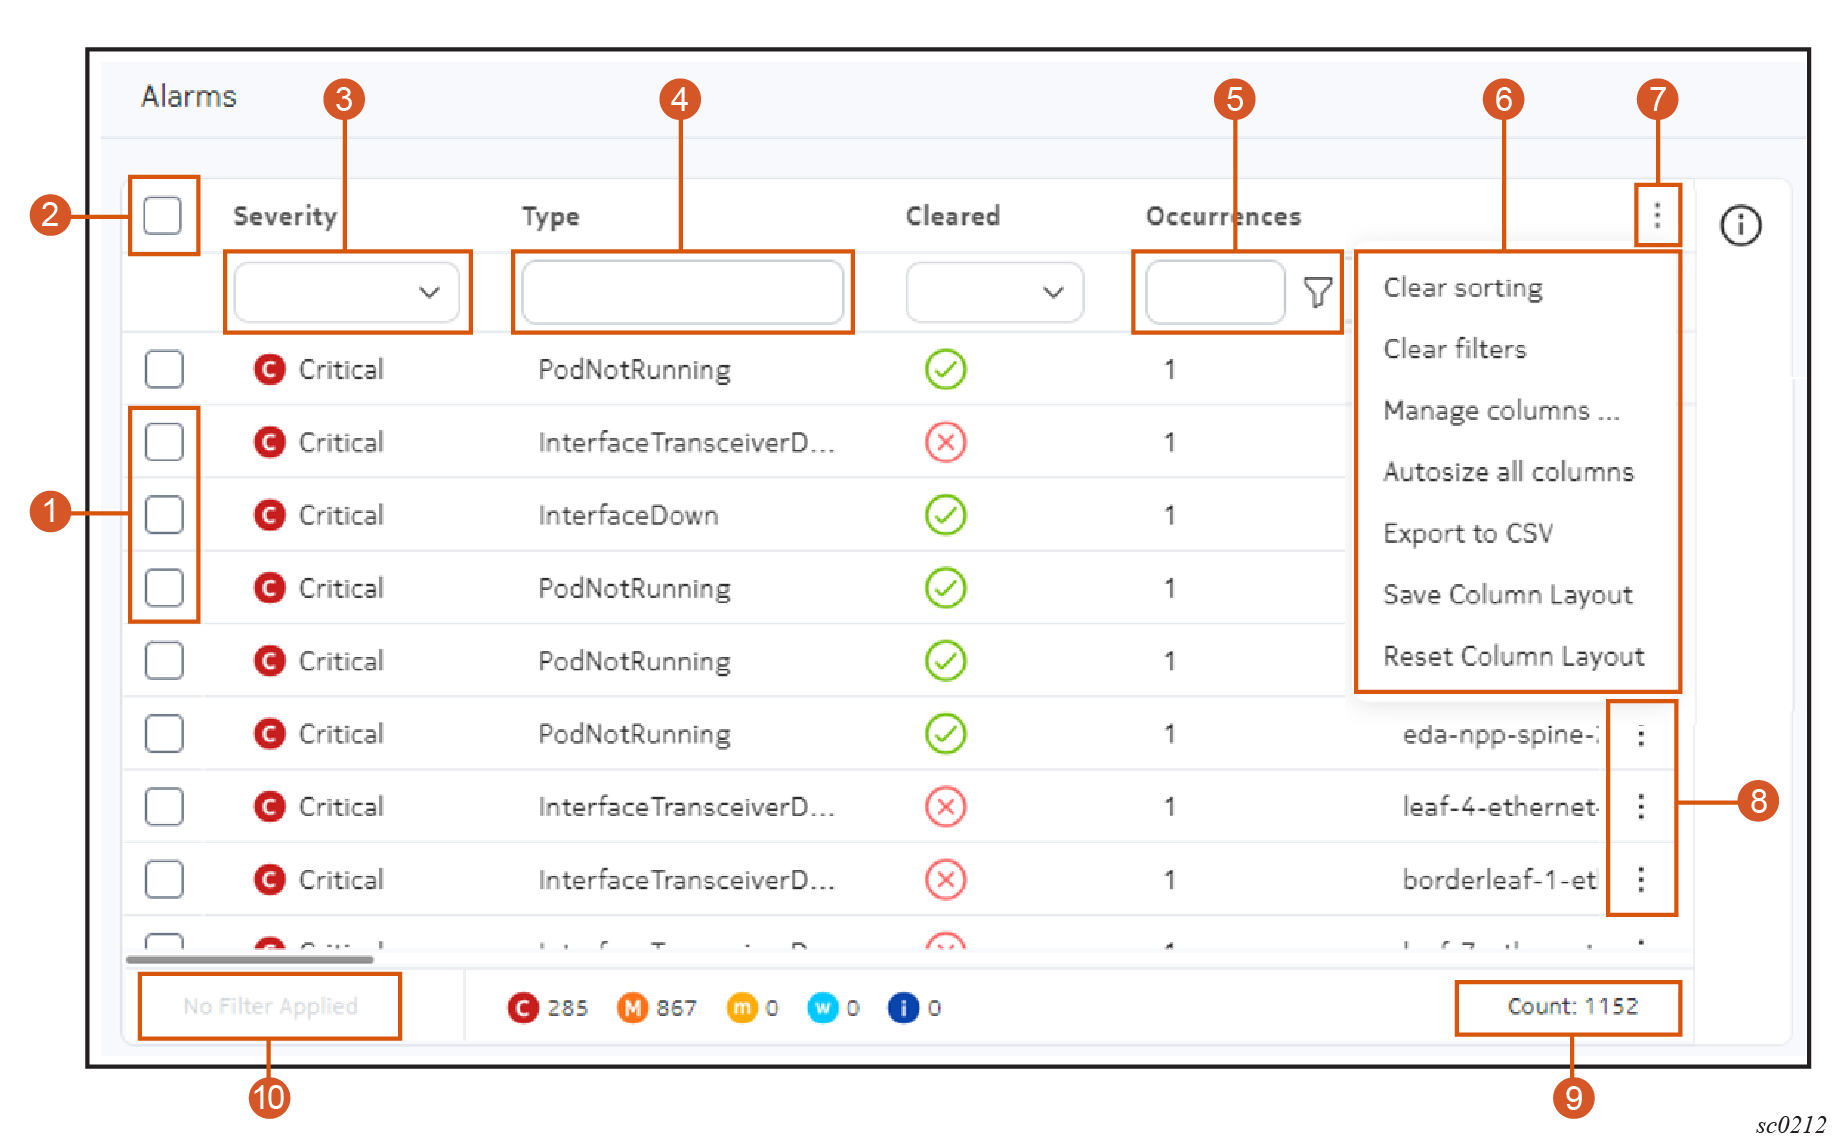1839x1146 pixels.
Task: Click the leaf-4-ethernet cell text
Action: 1500,806
